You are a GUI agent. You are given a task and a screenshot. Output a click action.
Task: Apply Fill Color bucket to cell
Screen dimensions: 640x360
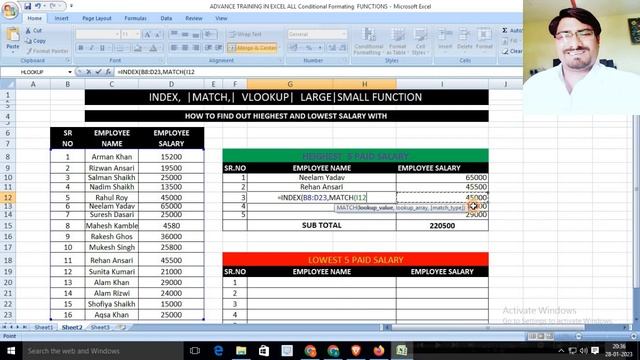pyautogui.click(x=138, y=48)
